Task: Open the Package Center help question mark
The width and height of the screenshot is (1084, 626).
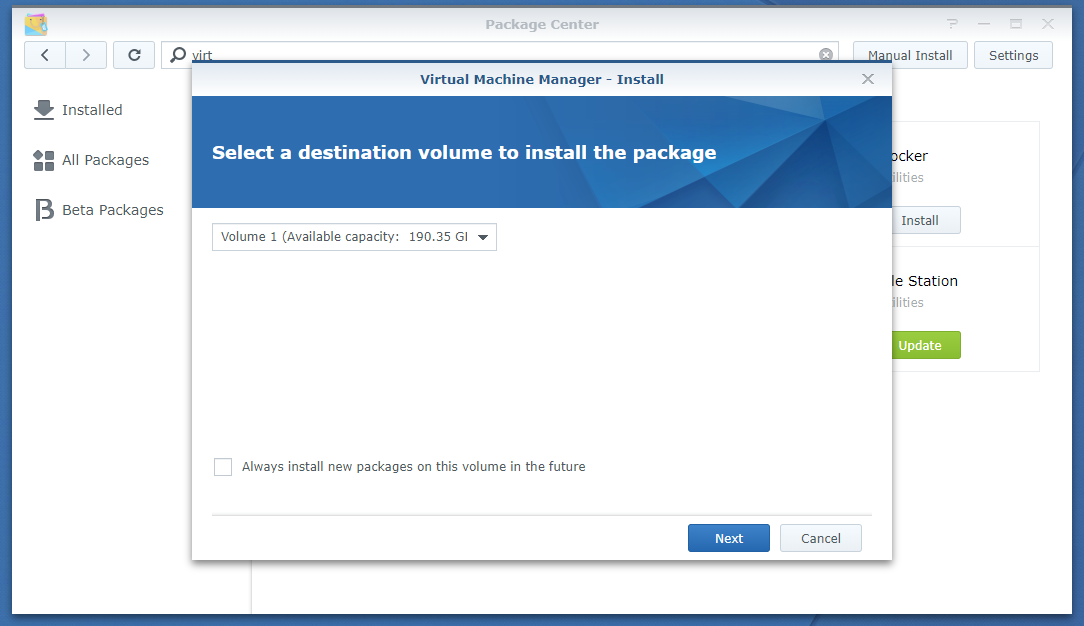Action: [952, 24]
